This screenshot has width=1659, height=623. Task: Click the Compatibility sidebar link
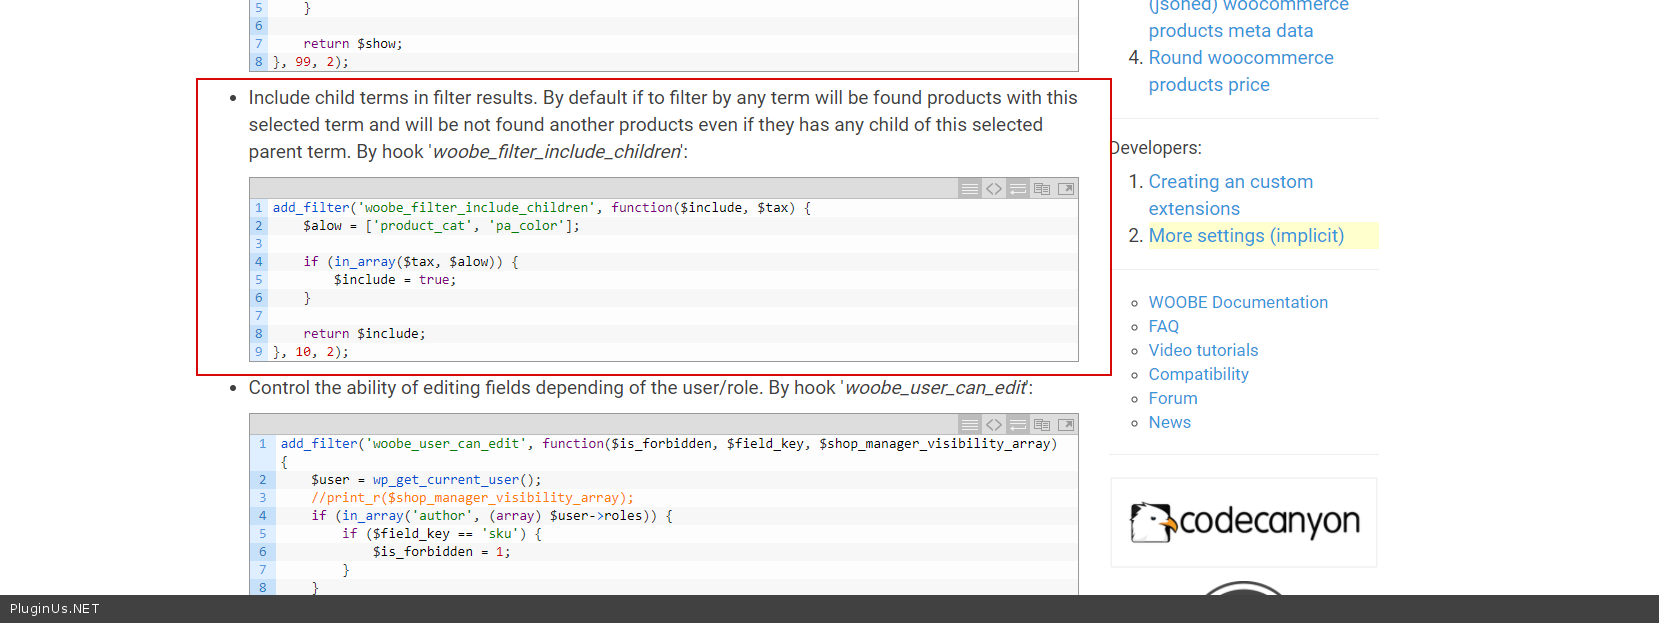pos(1198,374)
